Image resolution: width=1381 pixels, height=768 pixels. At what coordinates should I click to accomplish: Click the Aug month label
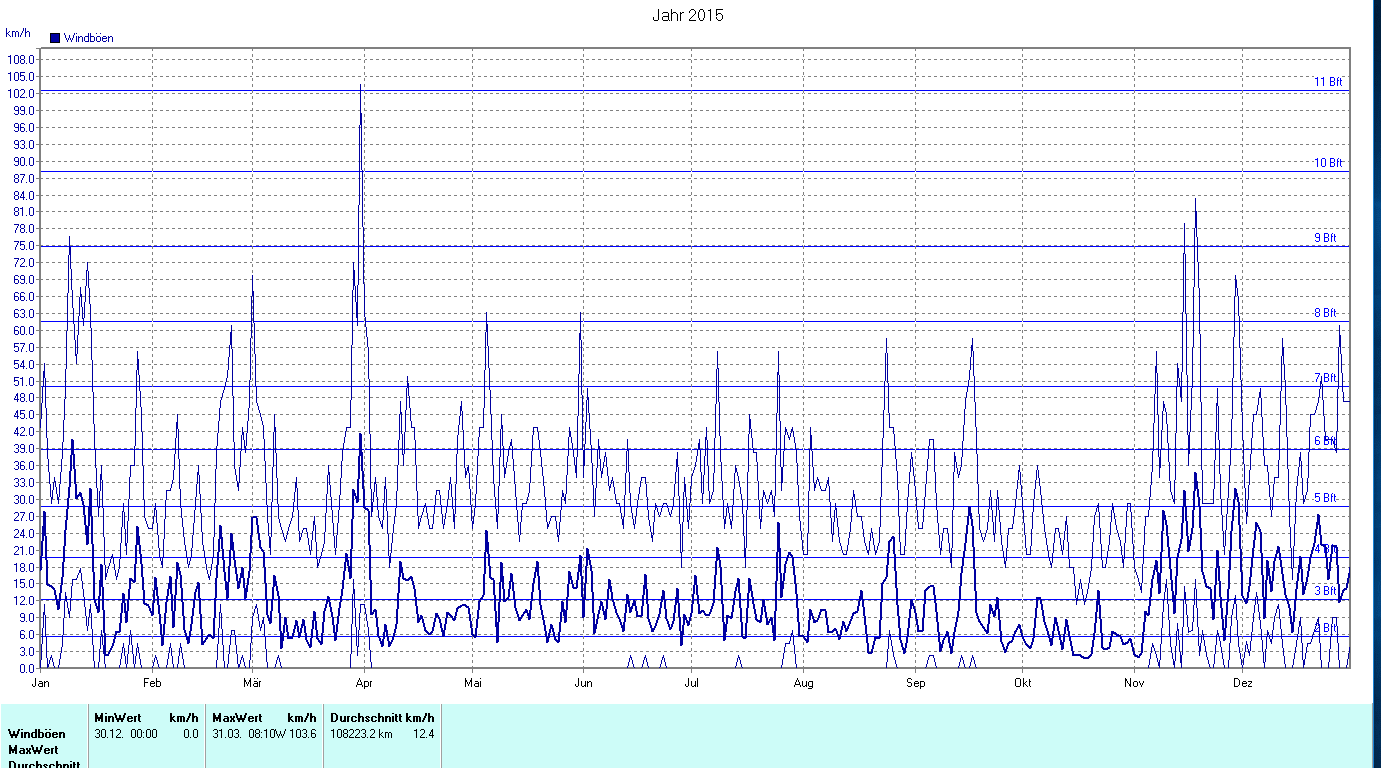pyautogui.click(x=803, y=684)
